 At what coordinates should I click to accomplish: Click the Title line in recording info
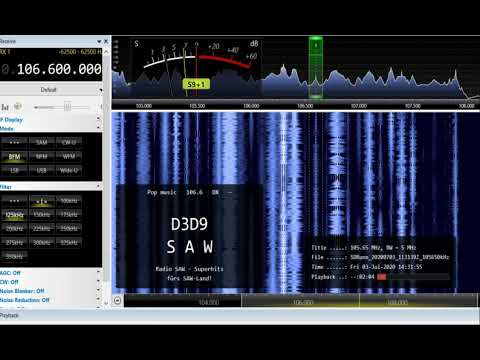click(364, 248)
